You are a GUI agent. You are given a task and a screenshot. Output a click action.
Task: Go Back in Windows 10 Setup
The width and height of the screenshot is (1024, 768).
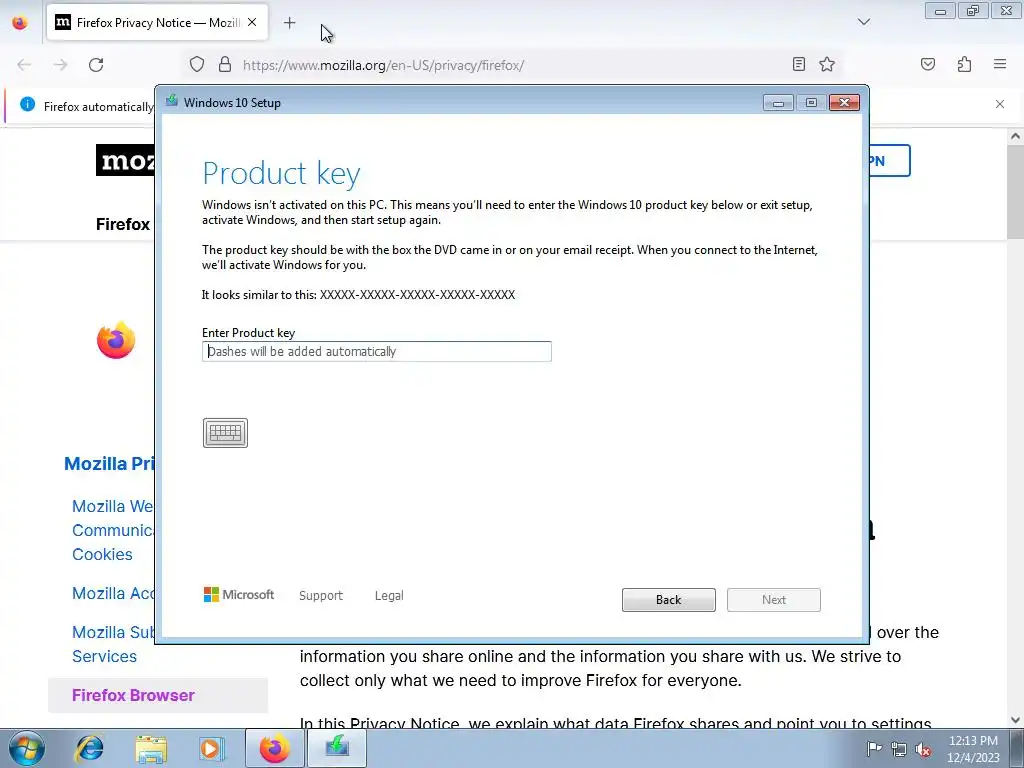click(x=669, y=600)
